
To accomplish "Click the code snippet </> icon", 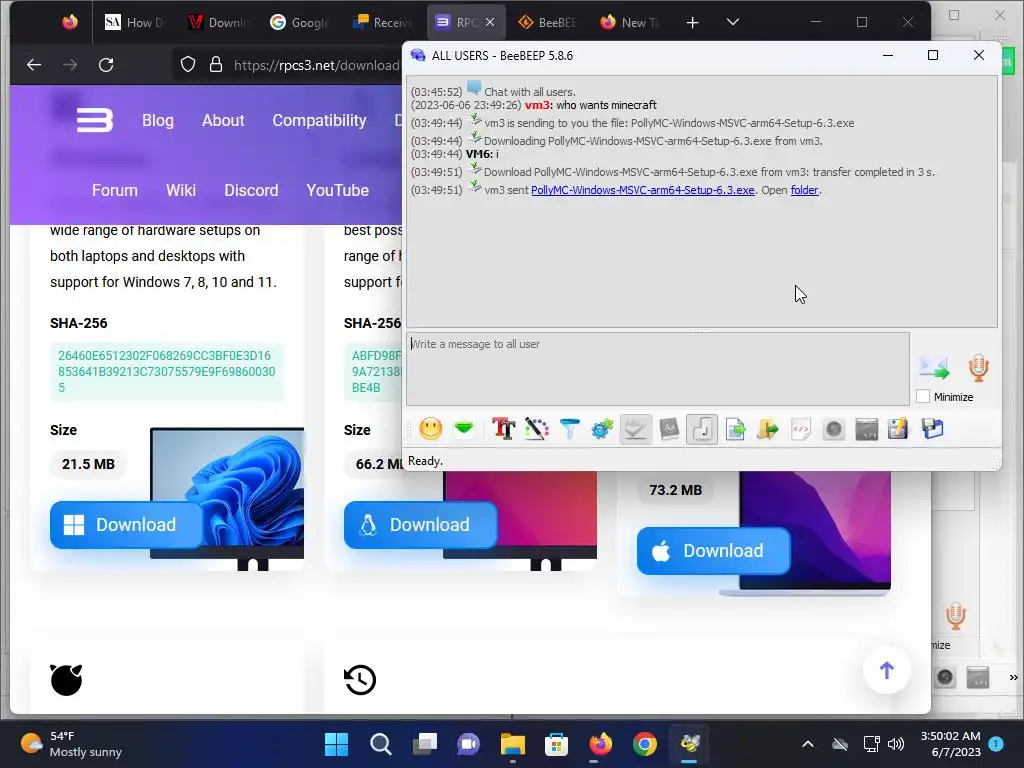I will (801, 429).
